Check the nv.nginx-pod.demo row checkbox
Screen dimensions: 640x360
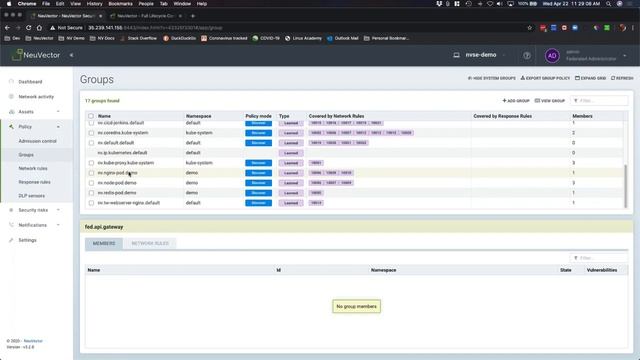[x=91, y=173]
